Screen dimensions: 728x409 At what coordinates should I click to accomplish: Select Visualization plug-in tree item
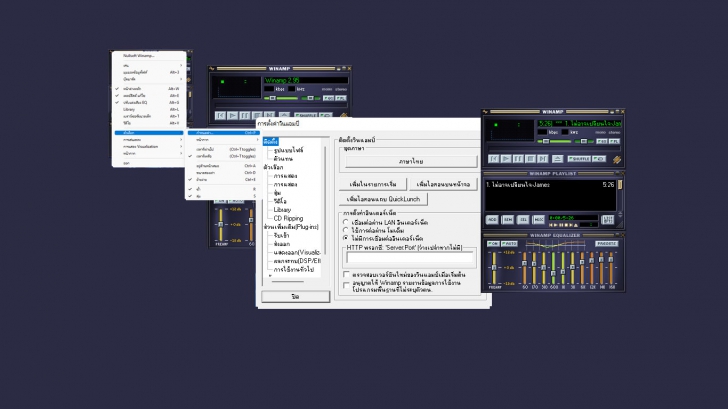pyautogui.click(x=297, y=253)
